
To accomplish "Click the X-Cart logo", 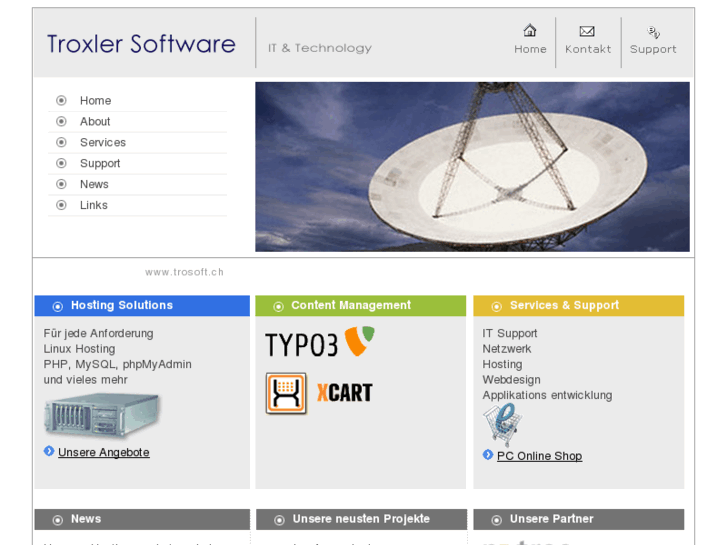I will tap(319, 393).
